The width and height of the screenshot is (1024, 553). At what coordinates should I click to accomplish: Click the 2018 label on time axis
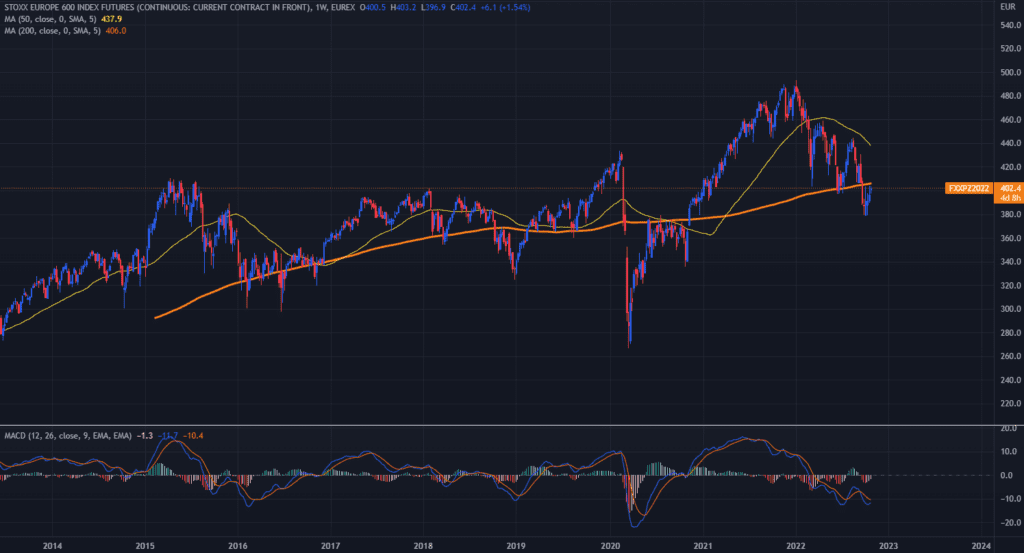(x=423, y=545)
